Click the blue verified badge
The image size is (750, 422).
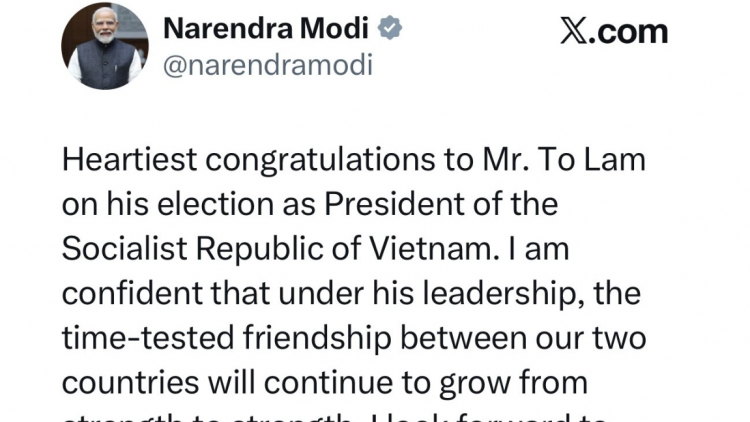[390, 30]
